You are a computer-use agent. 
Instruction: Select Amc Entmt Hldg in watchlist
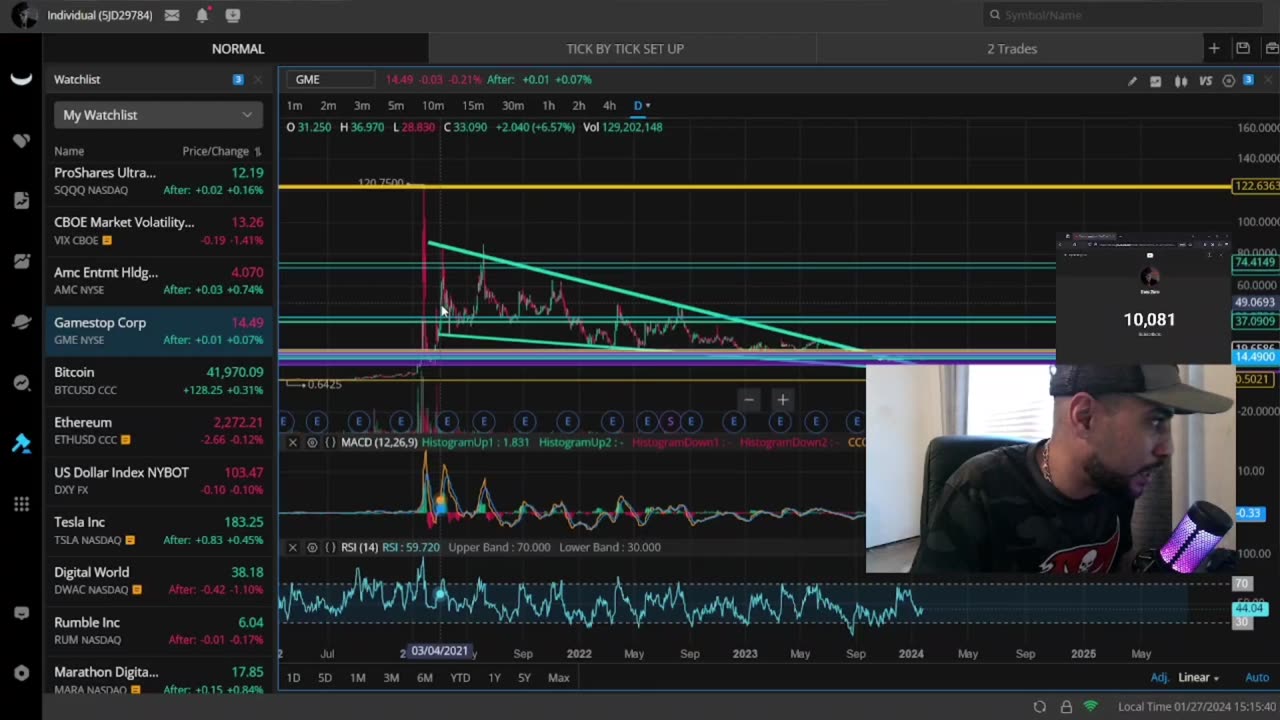(x=158, y=280)
